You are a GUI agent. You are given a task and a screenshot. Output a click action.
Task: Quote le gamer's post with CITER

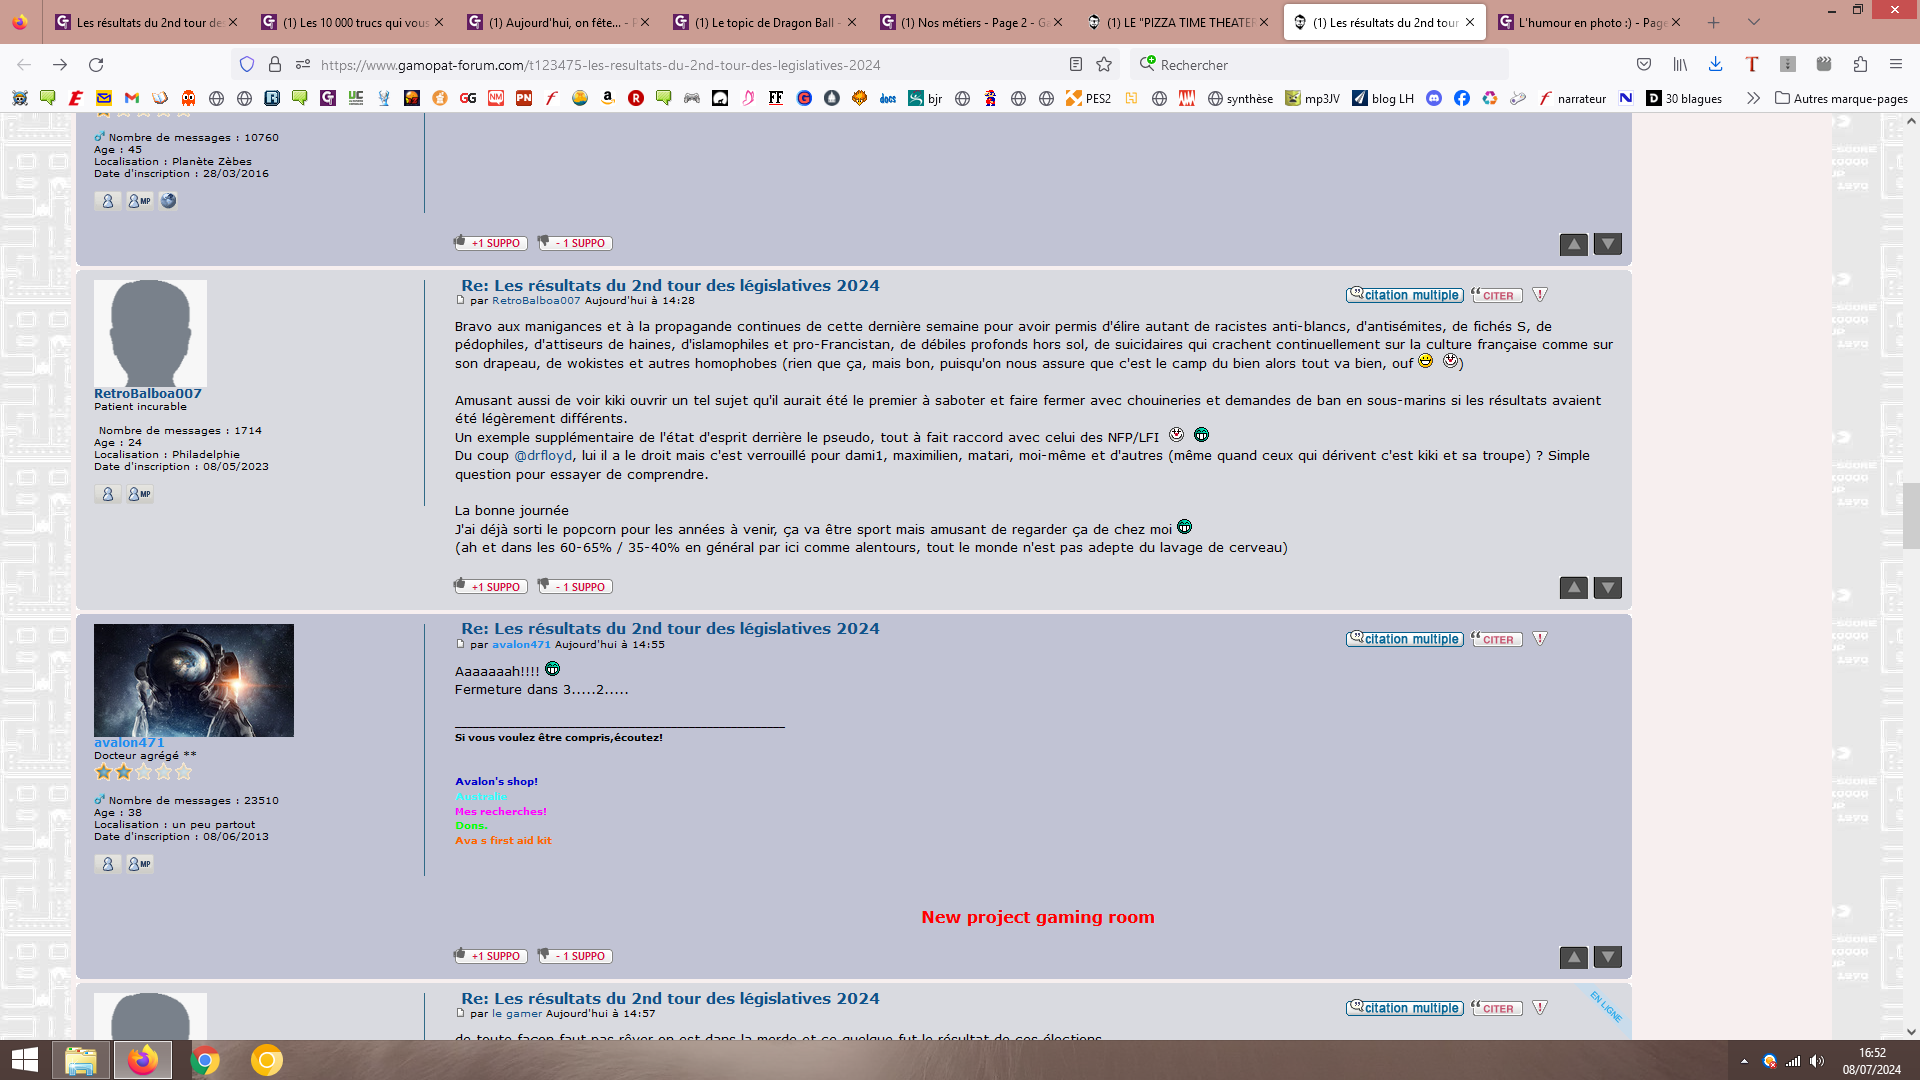(1497, 1008)
